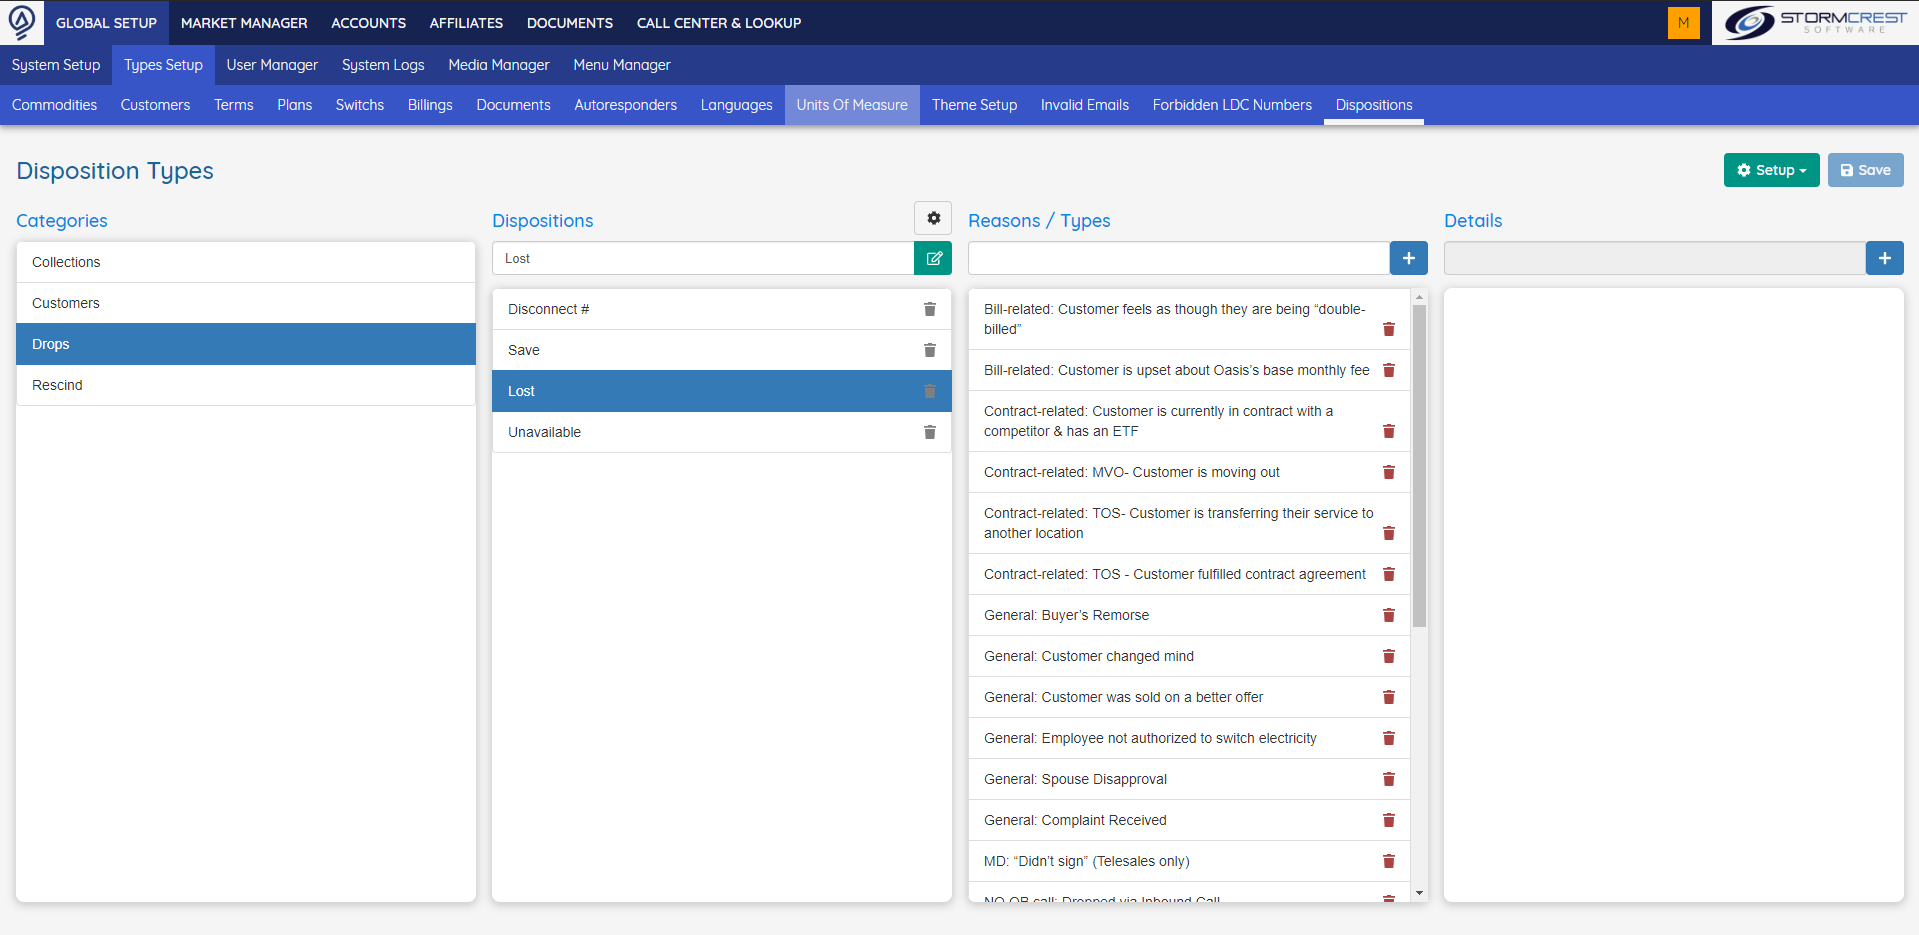1919x935 pixels.
Task: Delete the Complaint Received reason
Action: pyautogui.click(x=1388, y=820)
